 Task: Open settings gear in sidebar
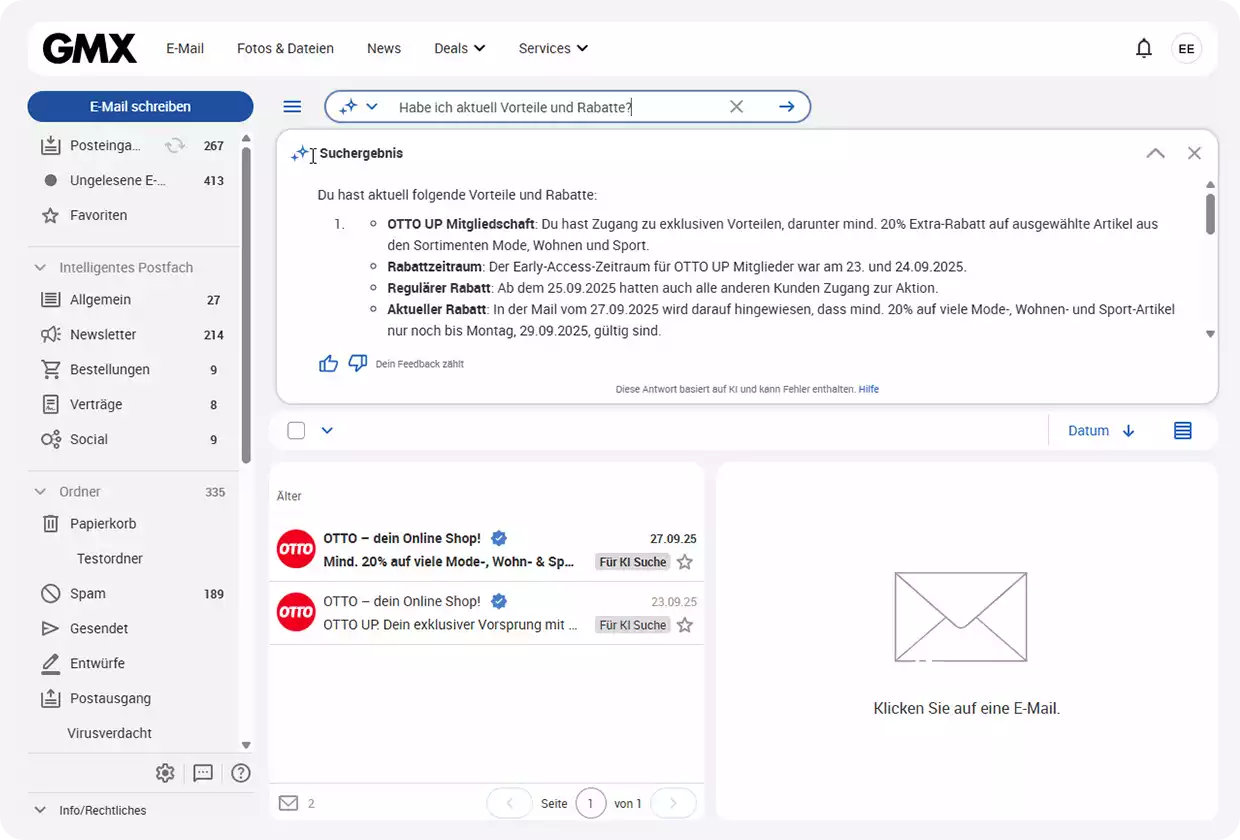[x=165, y=773]
